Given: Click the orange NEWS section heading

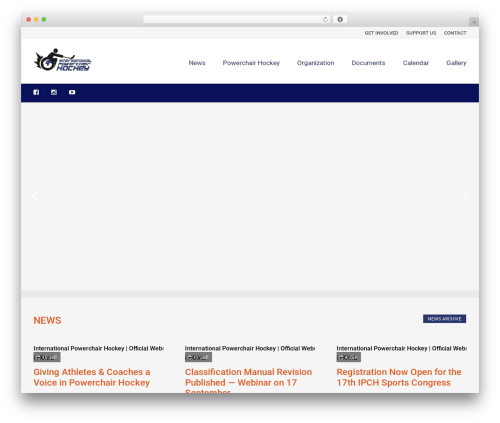Looking at the screenshot, I should coord(47,320).
